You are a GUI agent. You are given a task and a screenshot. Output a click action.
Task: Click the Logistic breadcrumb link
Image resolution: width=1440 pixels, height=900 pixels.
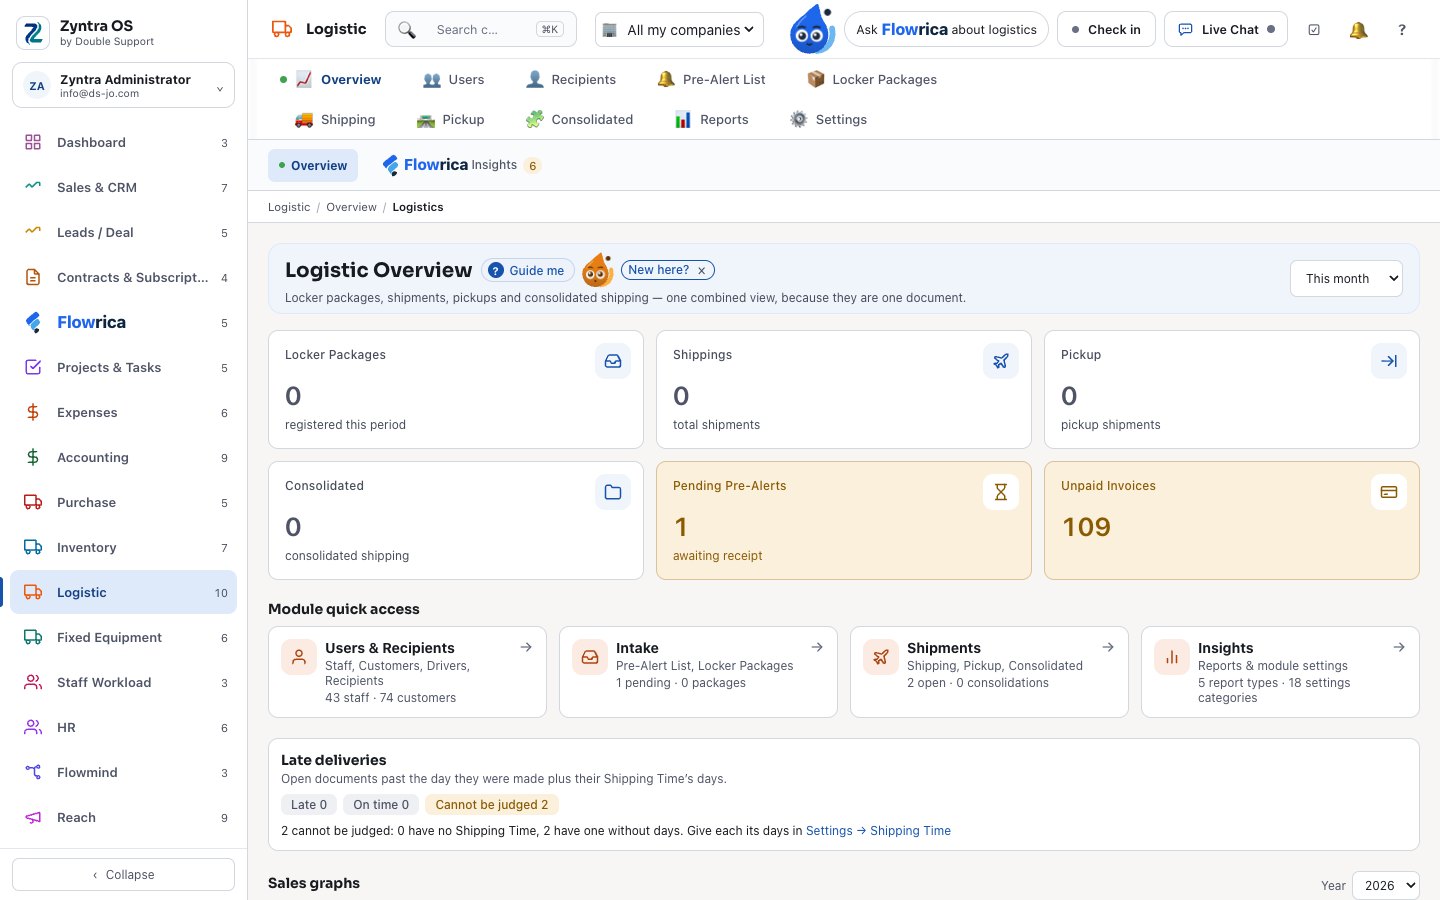[289, 207]
